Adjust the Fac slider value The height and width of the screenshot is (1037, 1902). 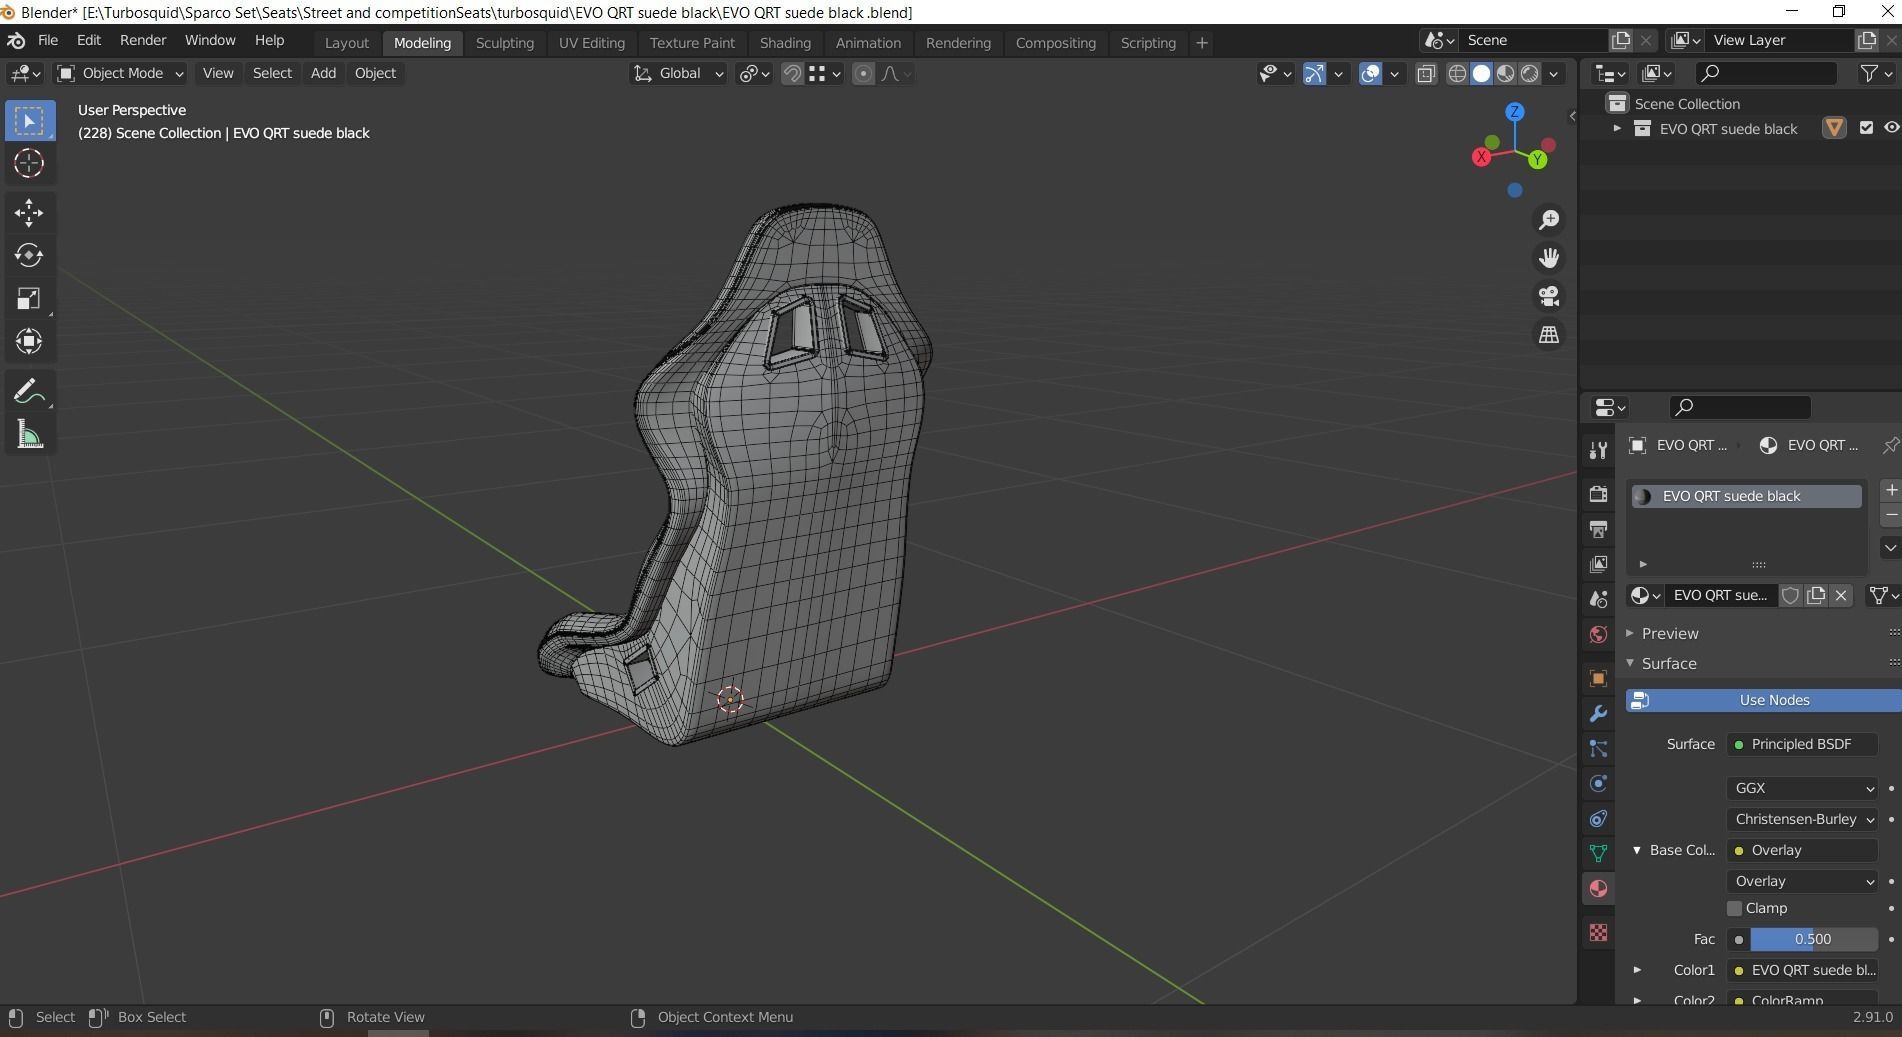pos(1812,939)
